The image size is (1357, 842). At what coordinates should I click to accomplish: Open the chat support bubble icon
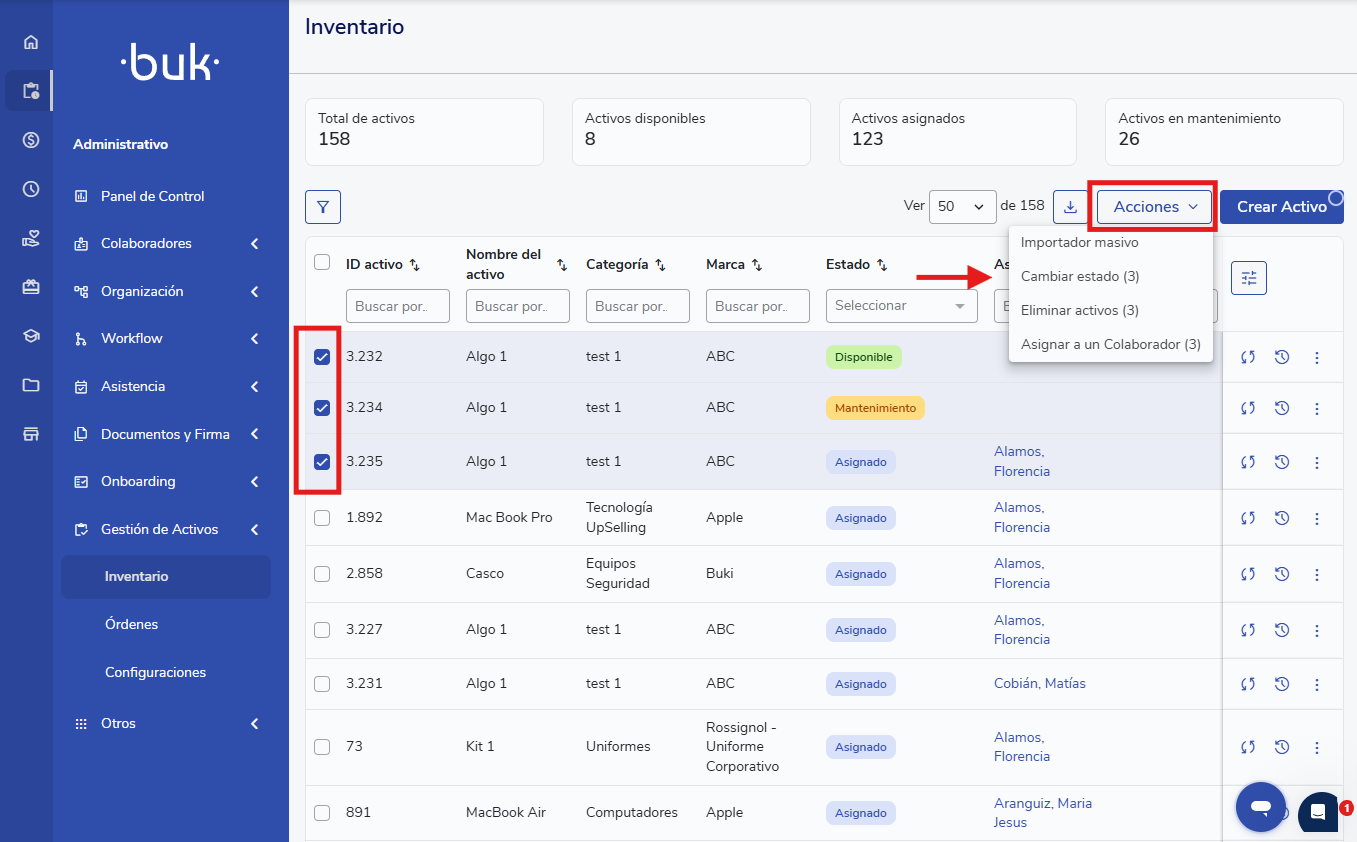(x=1261, y=807)
